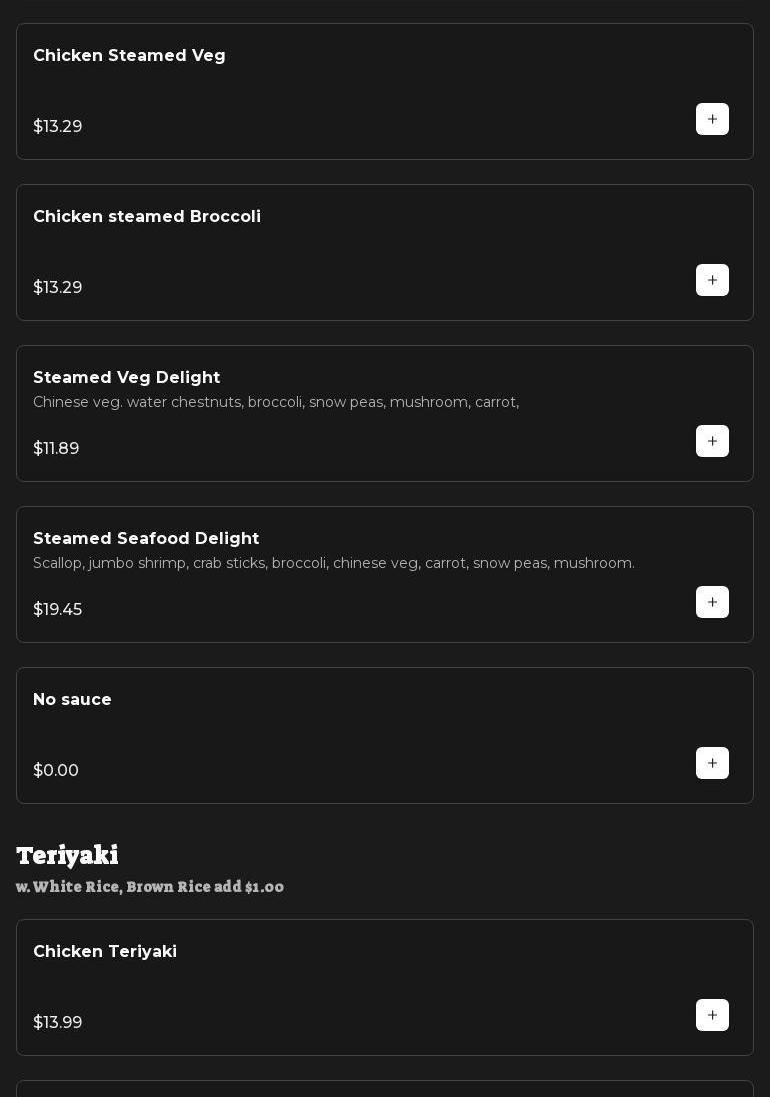Click the brown rice add $1.00 note

[150, 887]
